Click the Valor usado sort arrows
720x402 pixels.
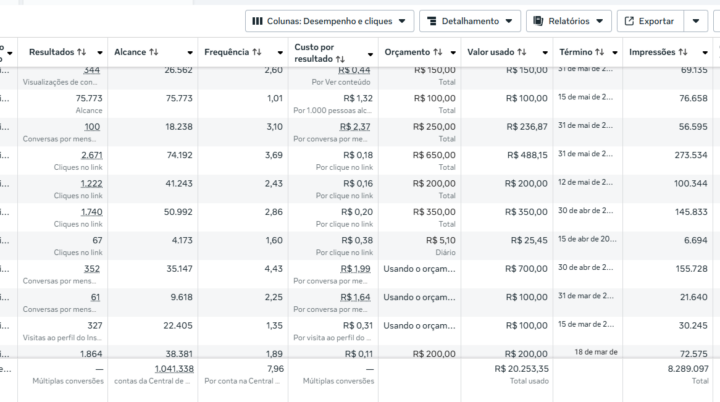521,52
